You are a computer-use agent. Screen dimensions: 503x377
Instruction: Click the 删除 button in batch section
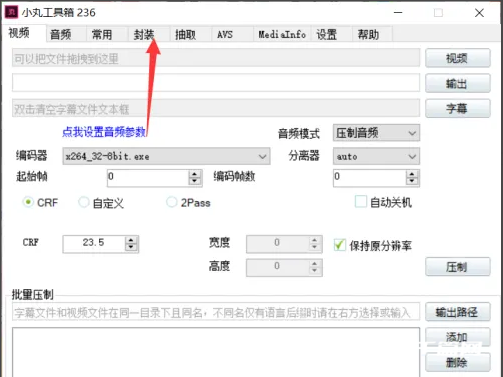(458, 362)
